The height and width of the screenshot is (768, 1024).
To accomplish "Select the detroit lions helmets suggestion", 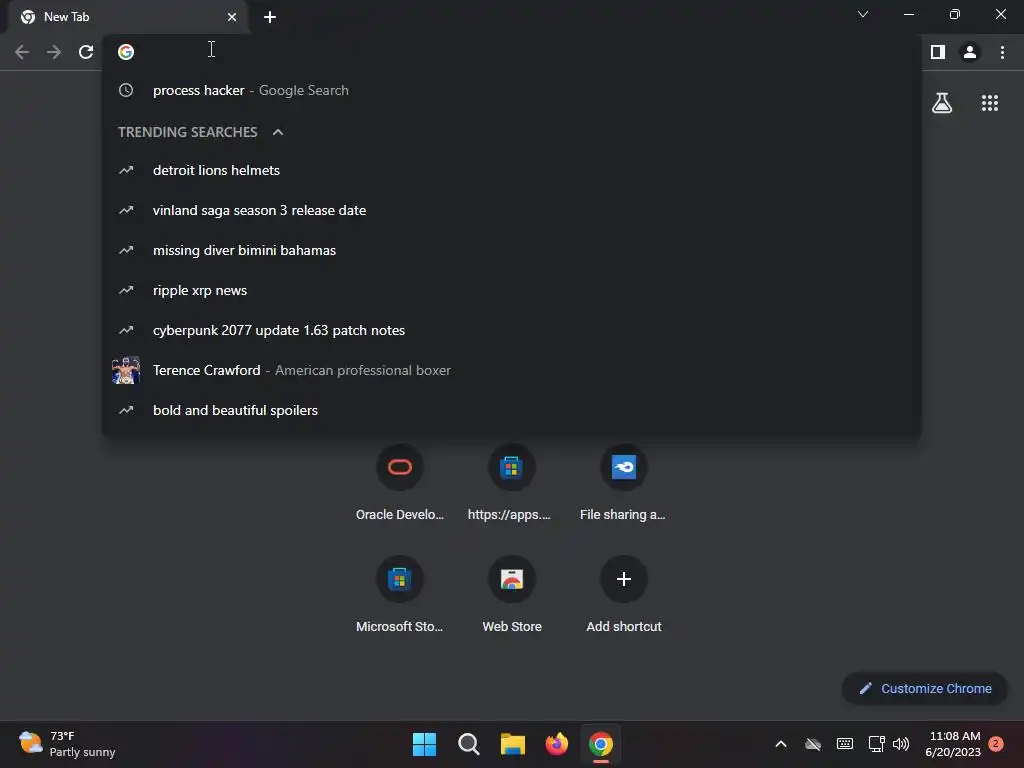I will point(511,170).
